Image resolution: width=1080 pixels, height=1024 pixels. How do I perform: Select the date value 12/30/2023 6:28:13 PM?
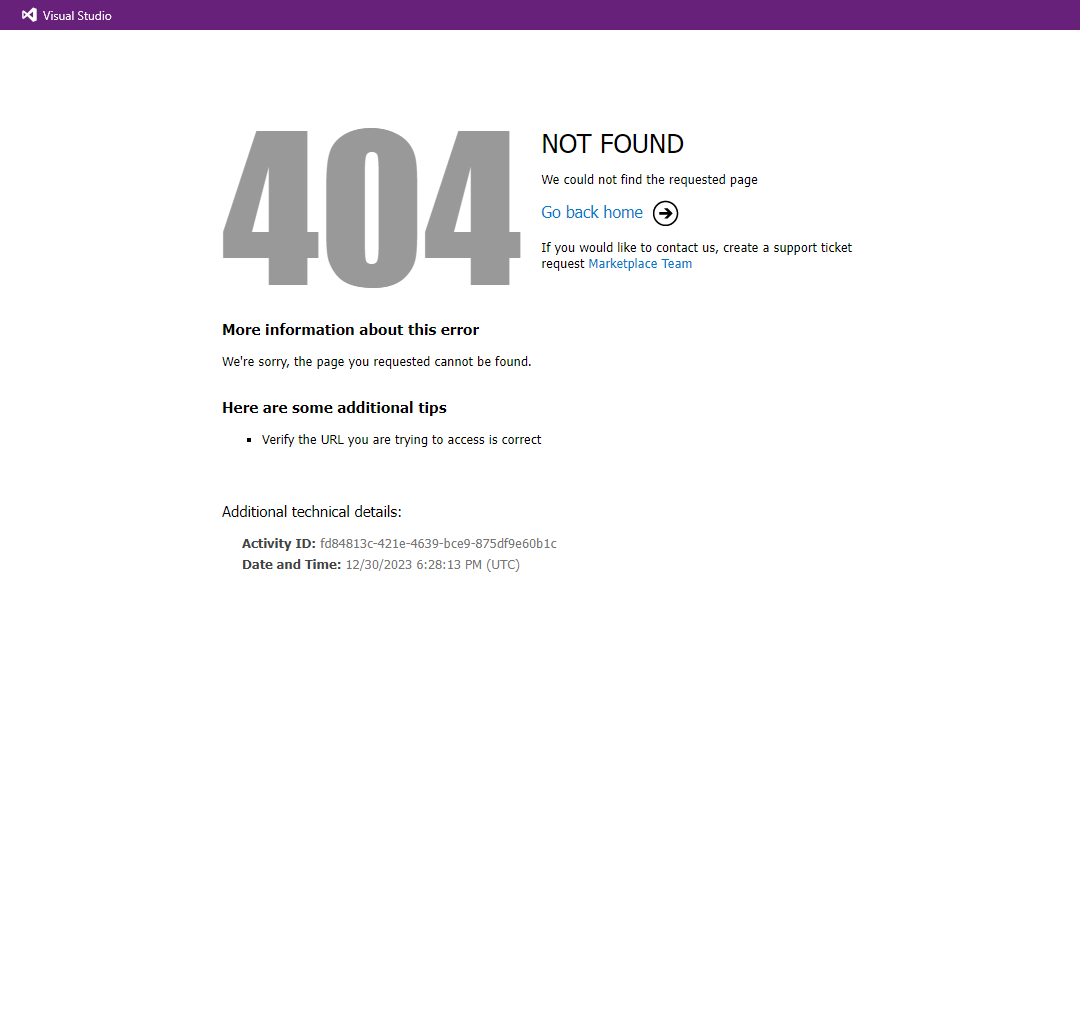[433, 565]
